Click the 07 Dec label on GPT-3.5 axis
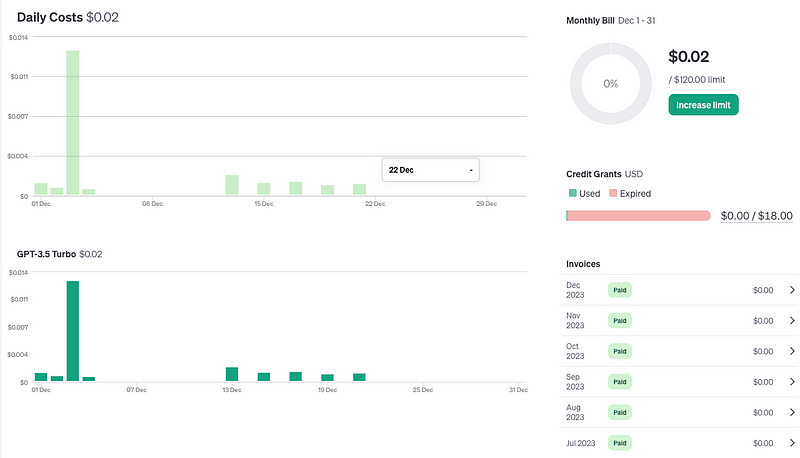 (137, 390)
